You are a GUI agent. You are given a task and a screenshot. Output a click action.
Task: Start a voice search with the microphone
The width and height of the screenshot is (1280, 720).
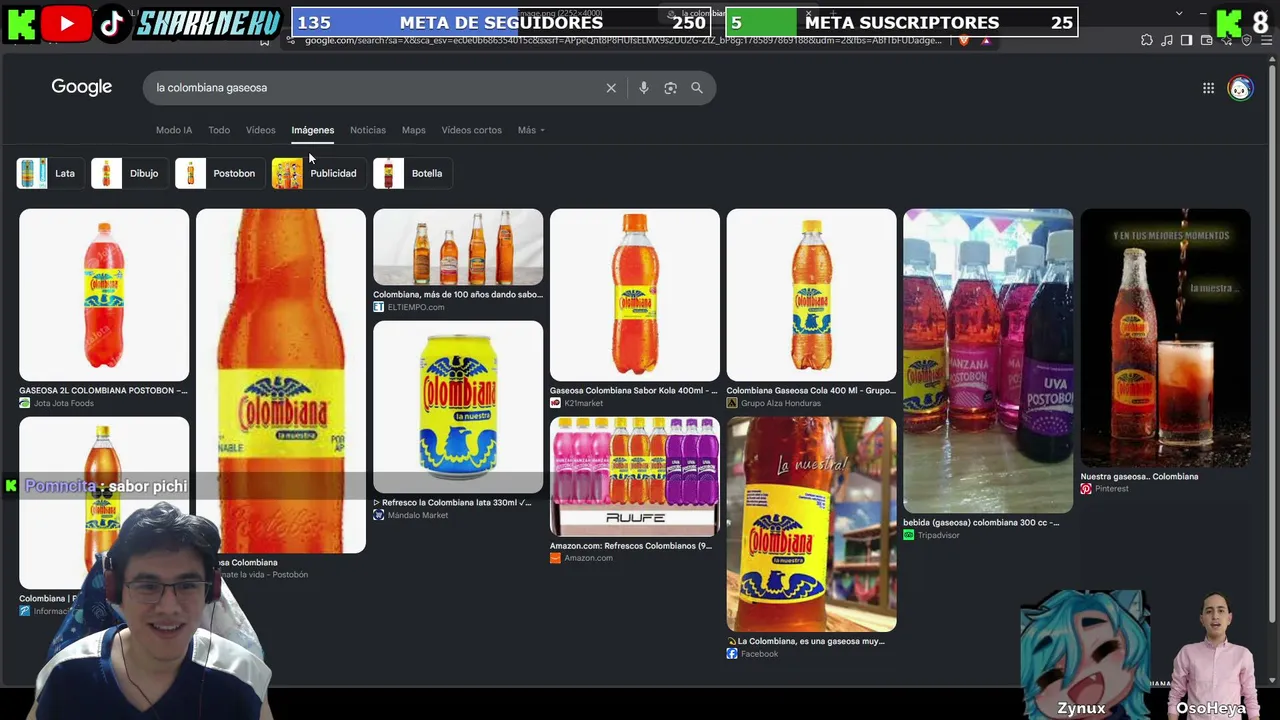point(644,88)
